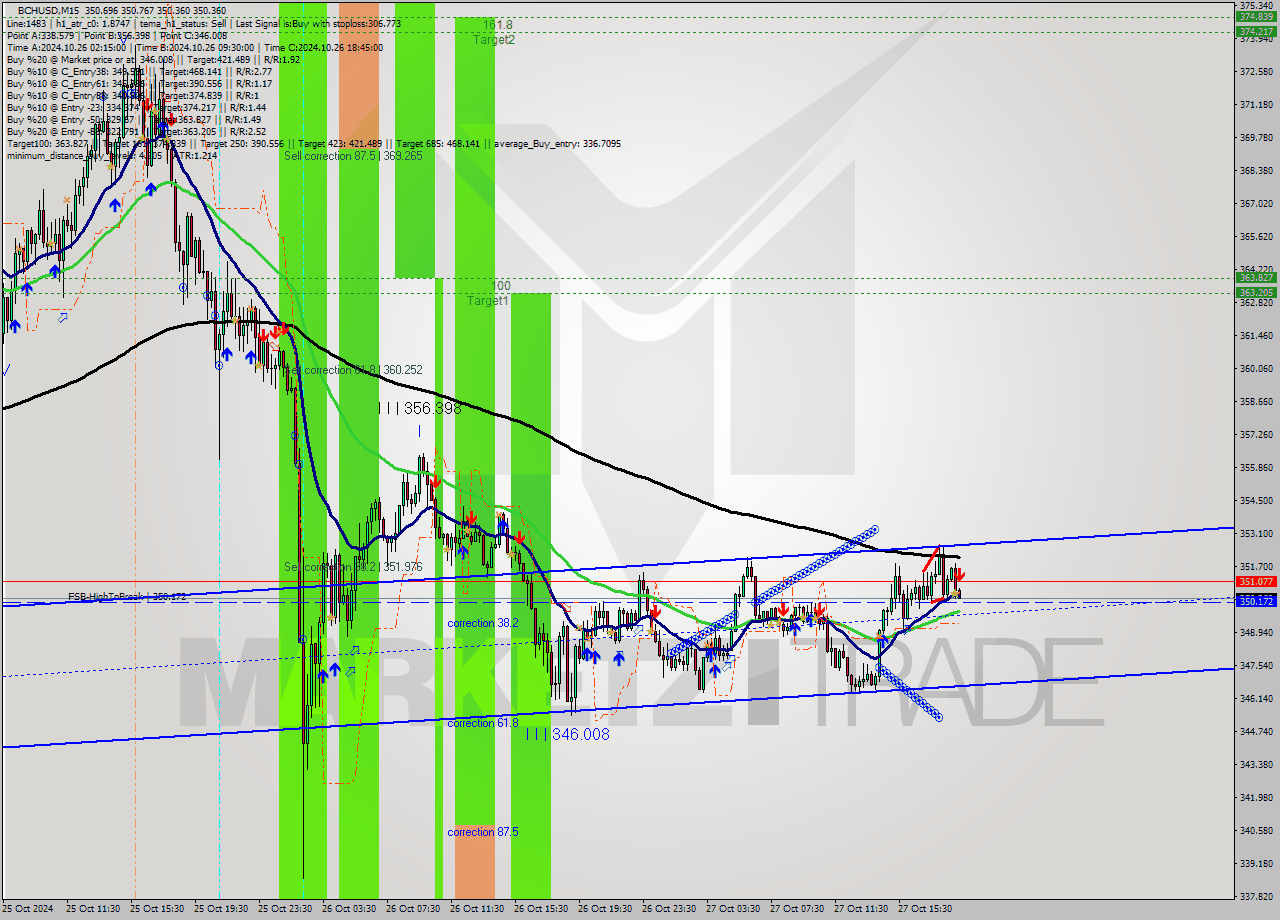Select the 'Target2' label
Image resolution: width=1280 pixels, height=920 pixels.
[494, 40]
